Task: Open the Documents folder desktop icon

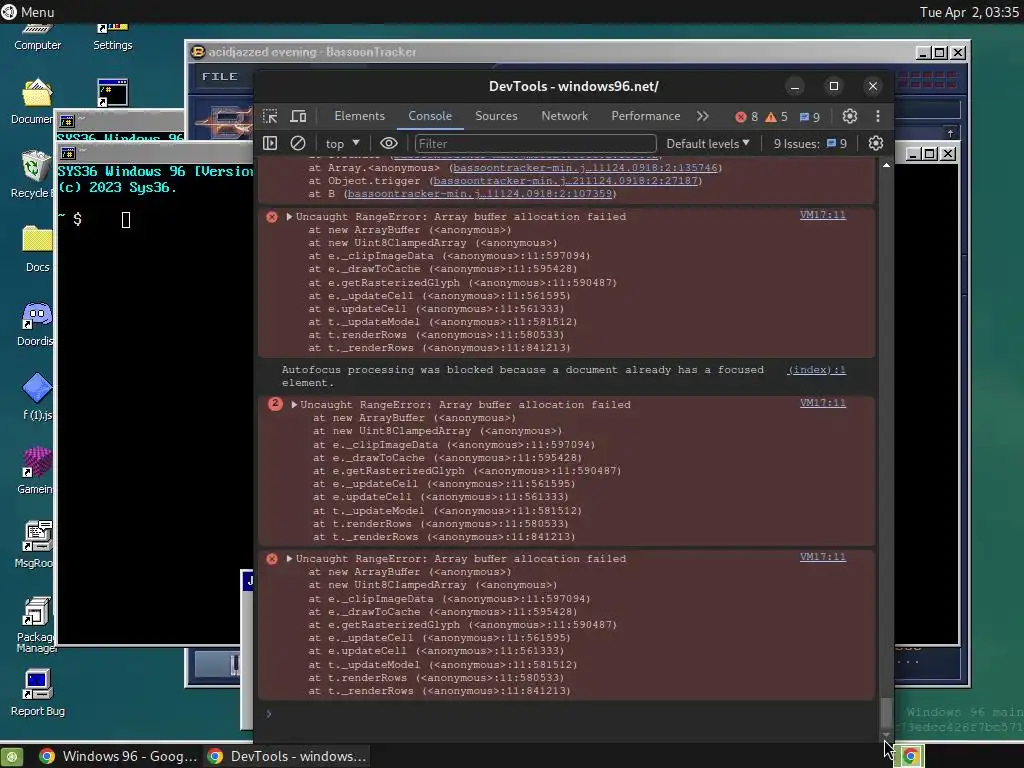Action: 35,101
